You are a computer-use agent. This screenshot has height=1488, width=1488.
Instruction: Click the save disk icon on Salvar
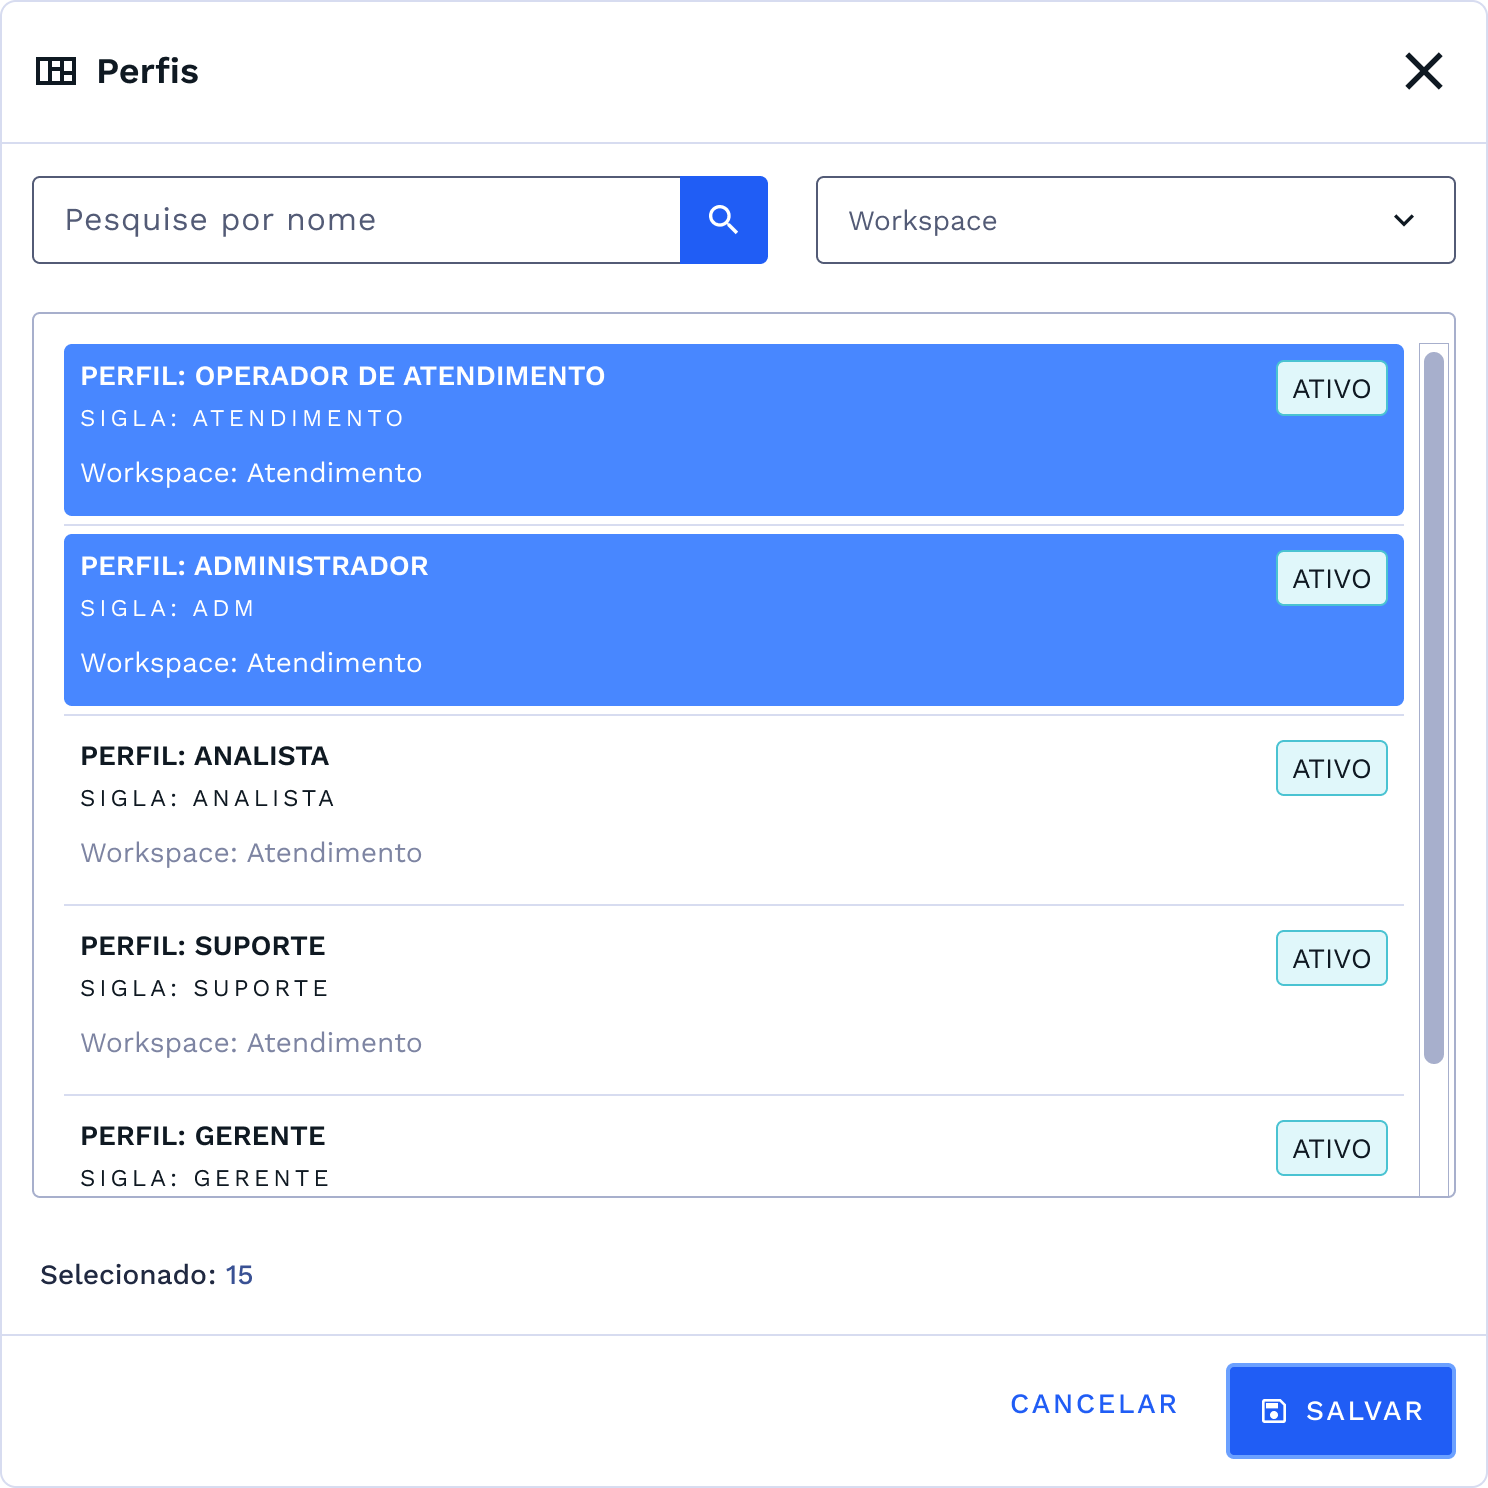(1274, 1411)
